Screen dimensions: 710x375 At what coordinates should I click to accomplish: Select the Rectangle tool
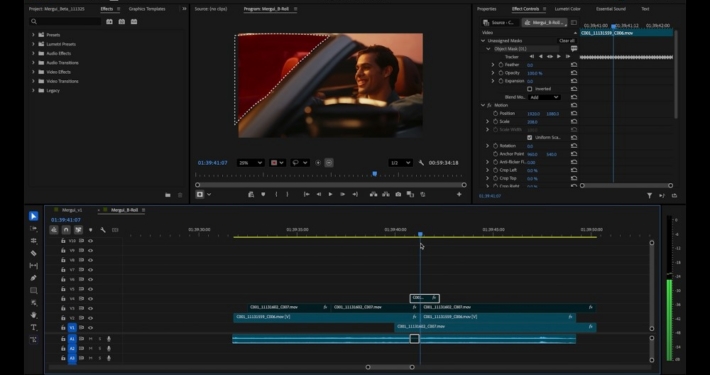pos(34,290)
